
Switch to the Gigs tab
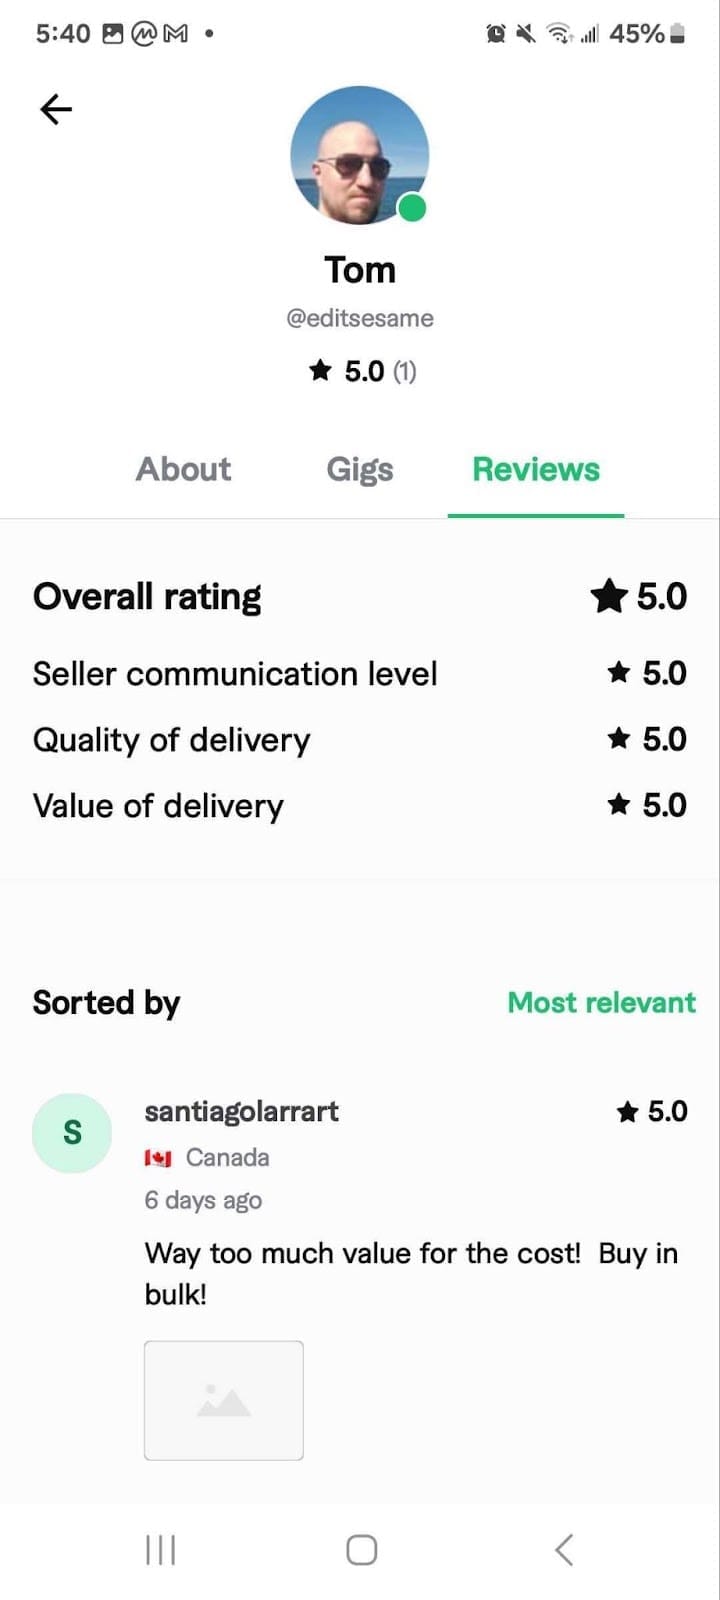click(359, 469)
